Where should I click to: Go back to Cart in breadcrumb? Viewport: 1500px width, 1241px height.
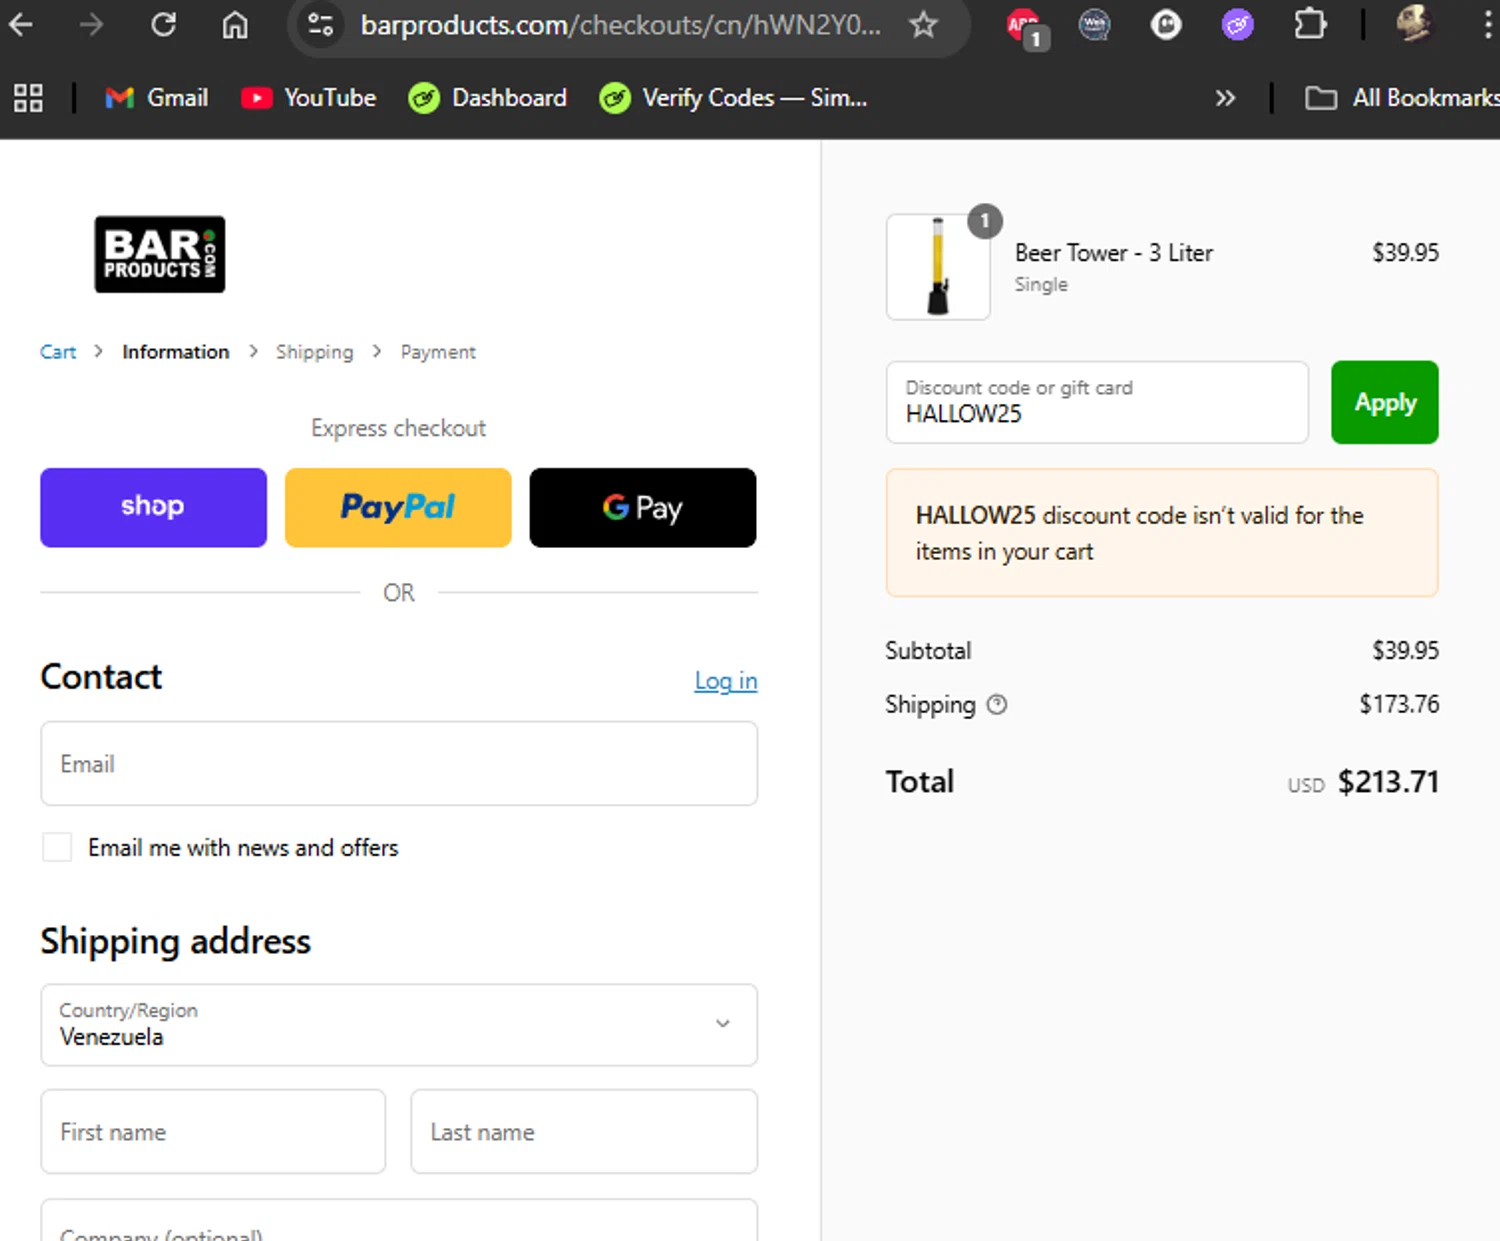click(58, 352)
